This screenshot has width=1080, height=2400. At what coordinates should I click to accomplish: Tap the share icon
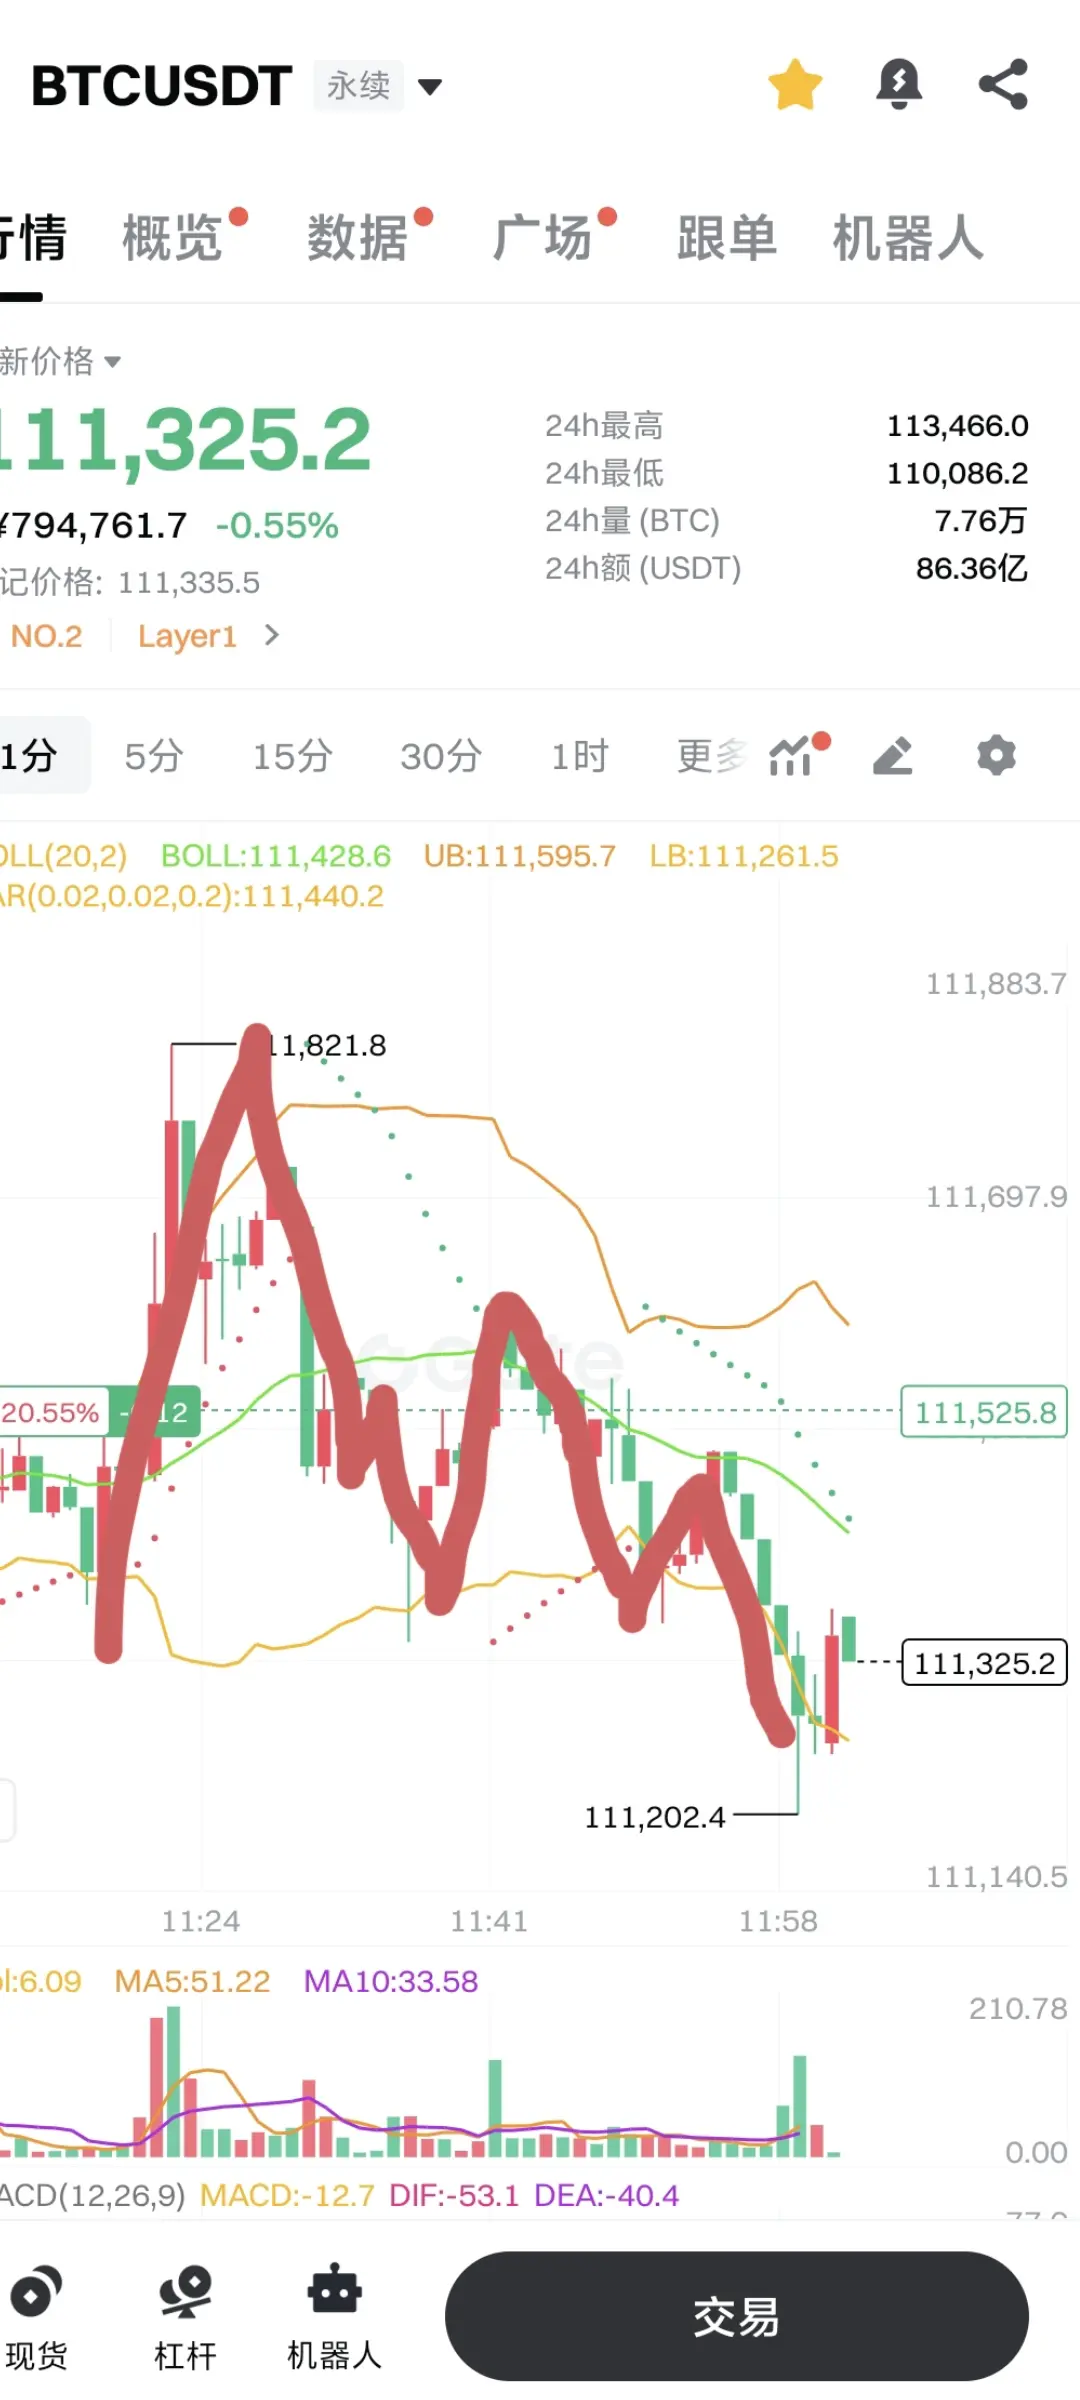[1003, 84]
